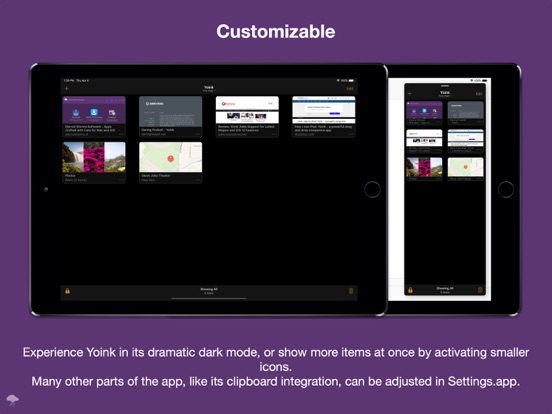The width and height of the screenshot is (552, 414).
Task: Open the Yoink title dropdown on large iPad
Action: tap(209, 88)
